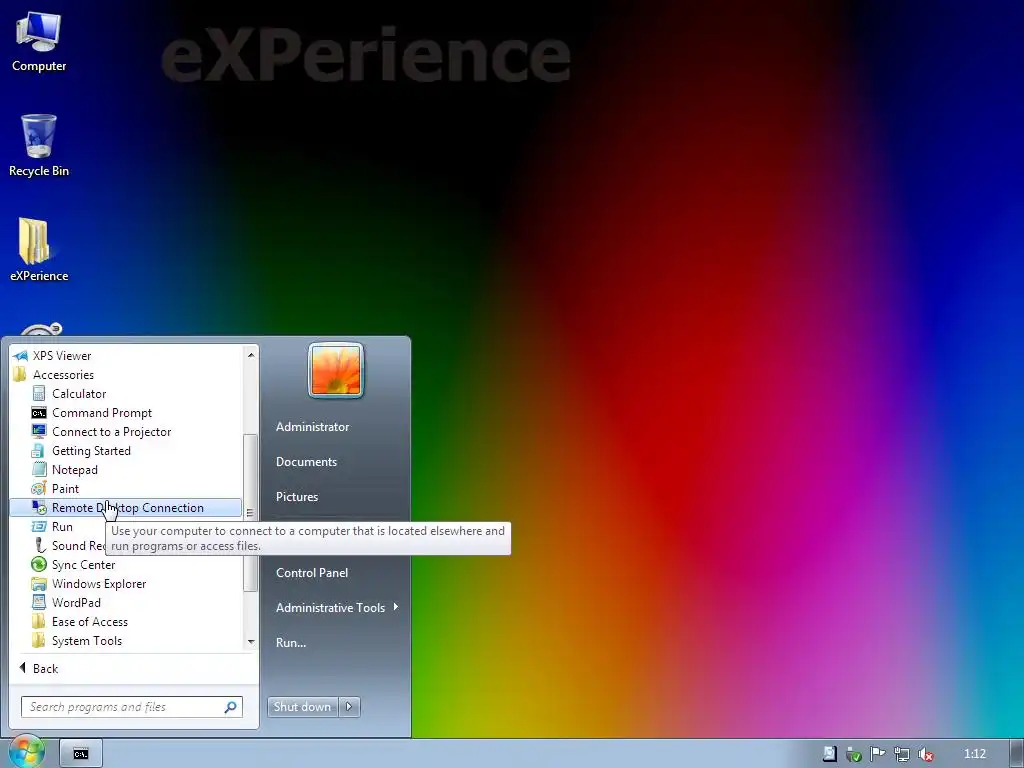1024x768 pixels.
Task: Click the program list scroll-down arrow
Action: (x=251, y=643)
